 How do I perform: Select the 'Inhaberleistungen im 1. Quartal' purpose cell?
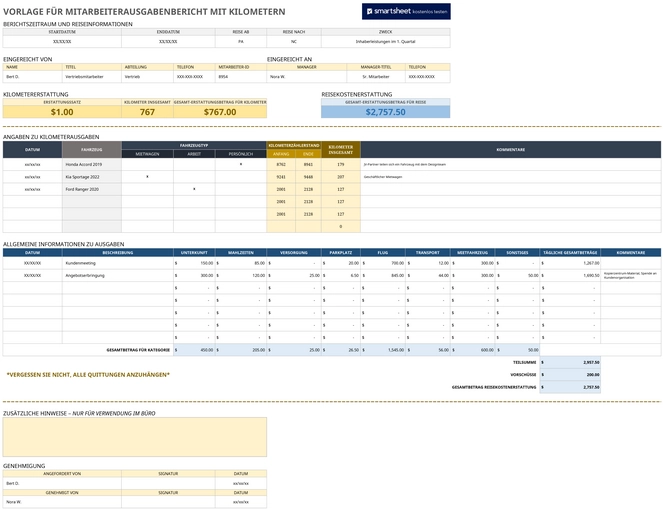[386, 41]
